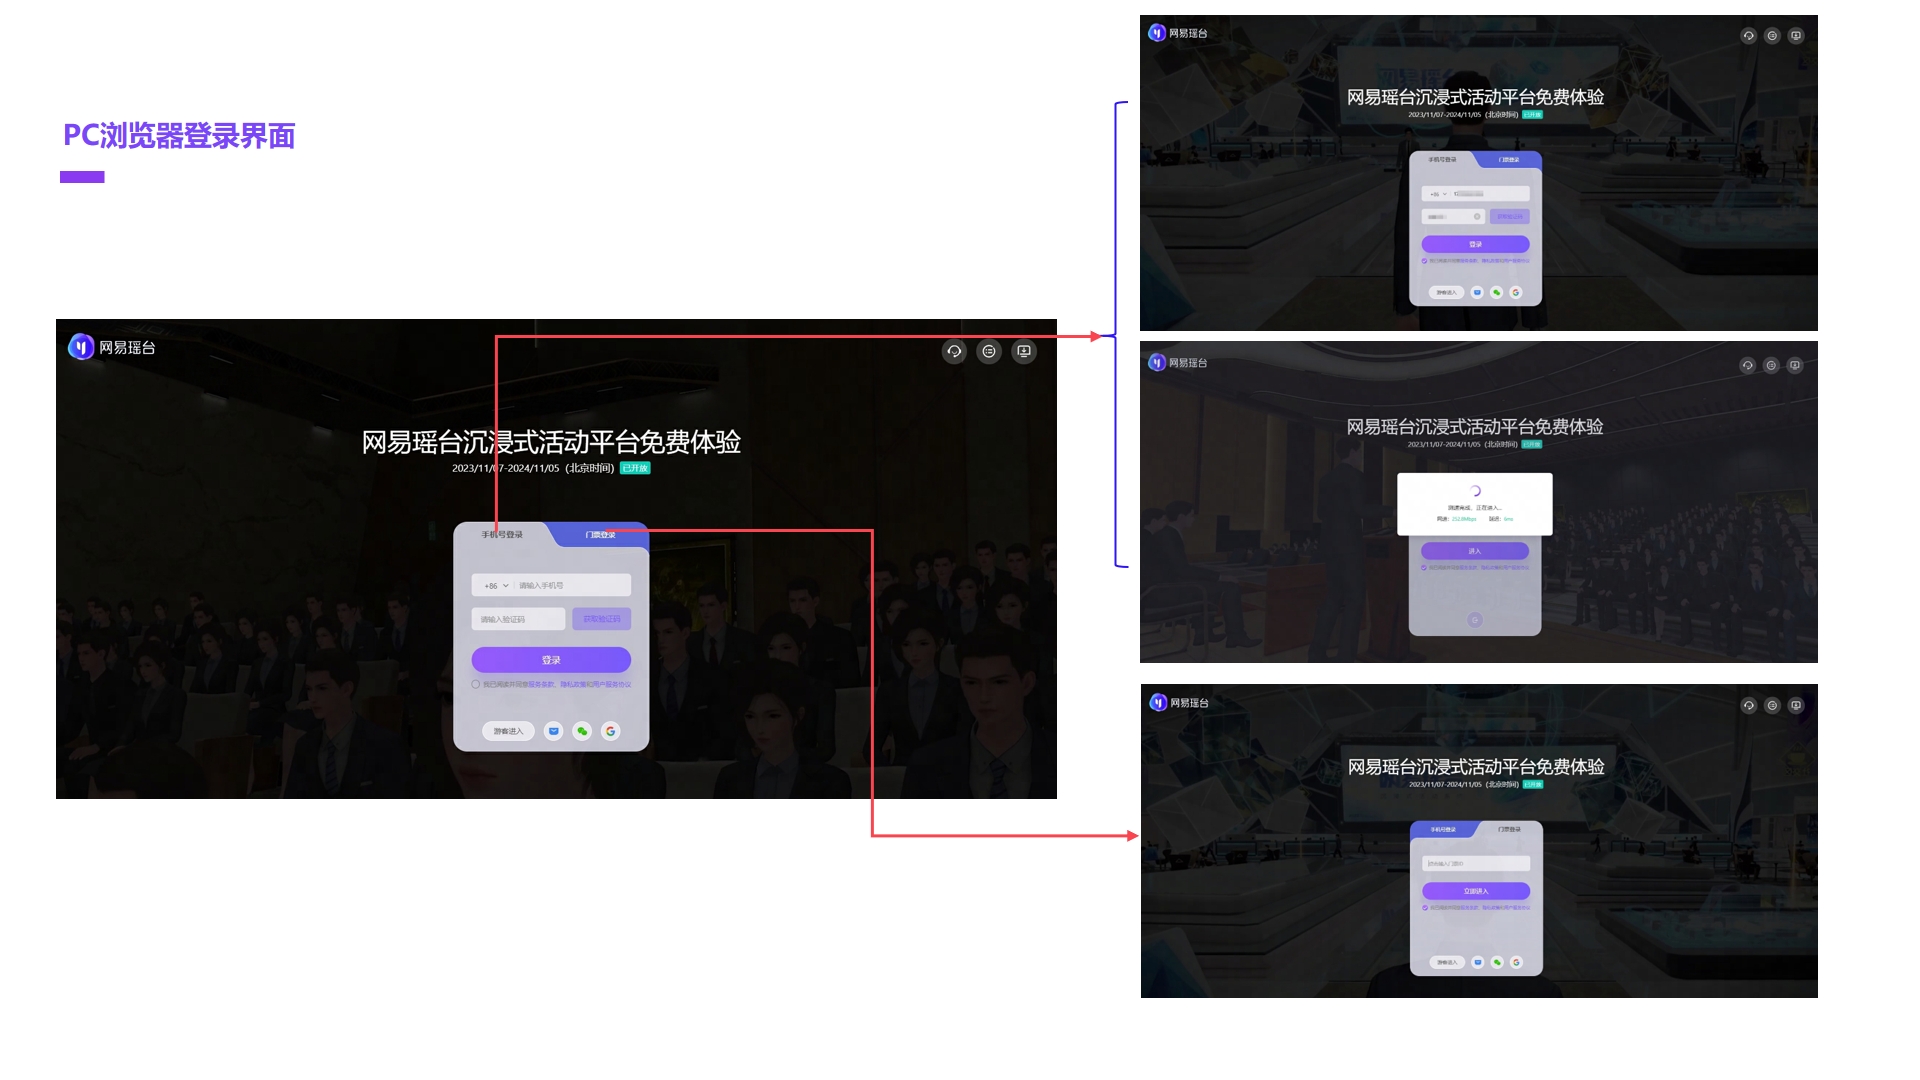Click the 网易瑶台 logo in the large screenshot
1920x1080 pixels.
coord(111,347)
